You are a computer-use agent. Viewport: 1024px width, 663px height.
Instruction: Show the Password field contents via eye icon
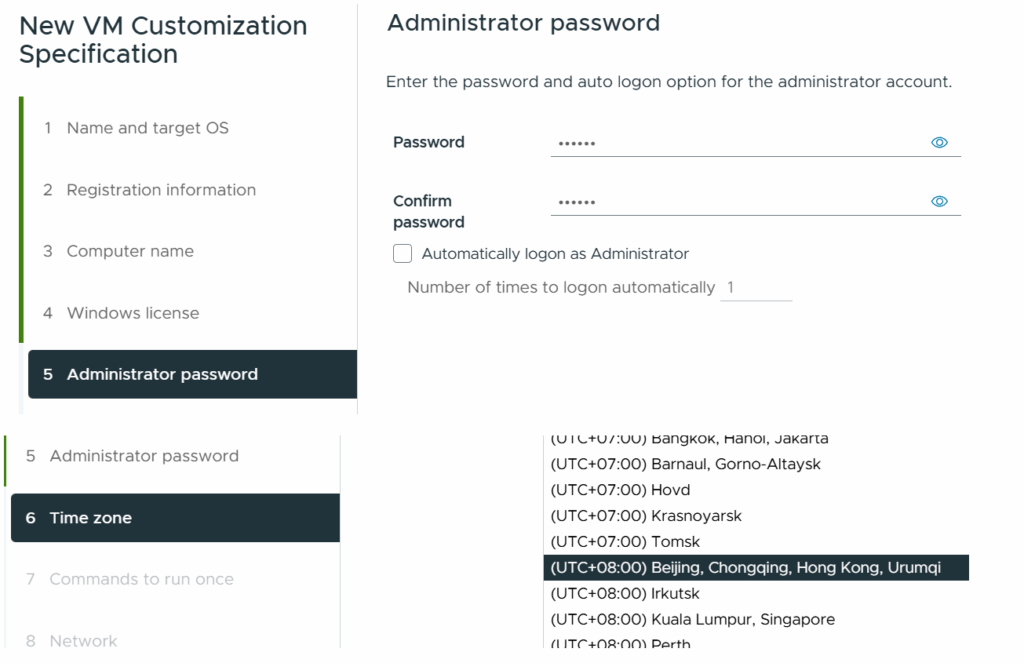click(x=939, y=142)
